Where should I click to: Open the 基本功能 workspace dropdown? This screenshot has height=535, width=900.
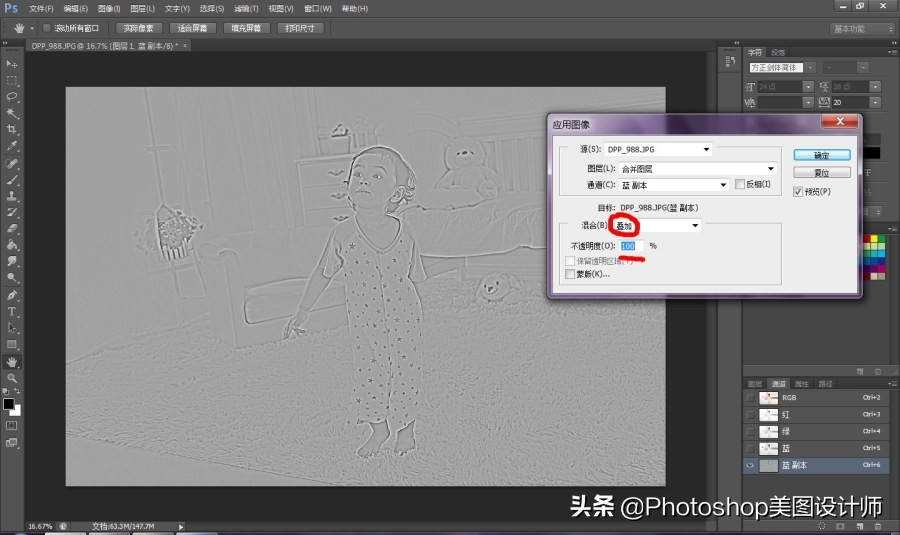point(863,29)
